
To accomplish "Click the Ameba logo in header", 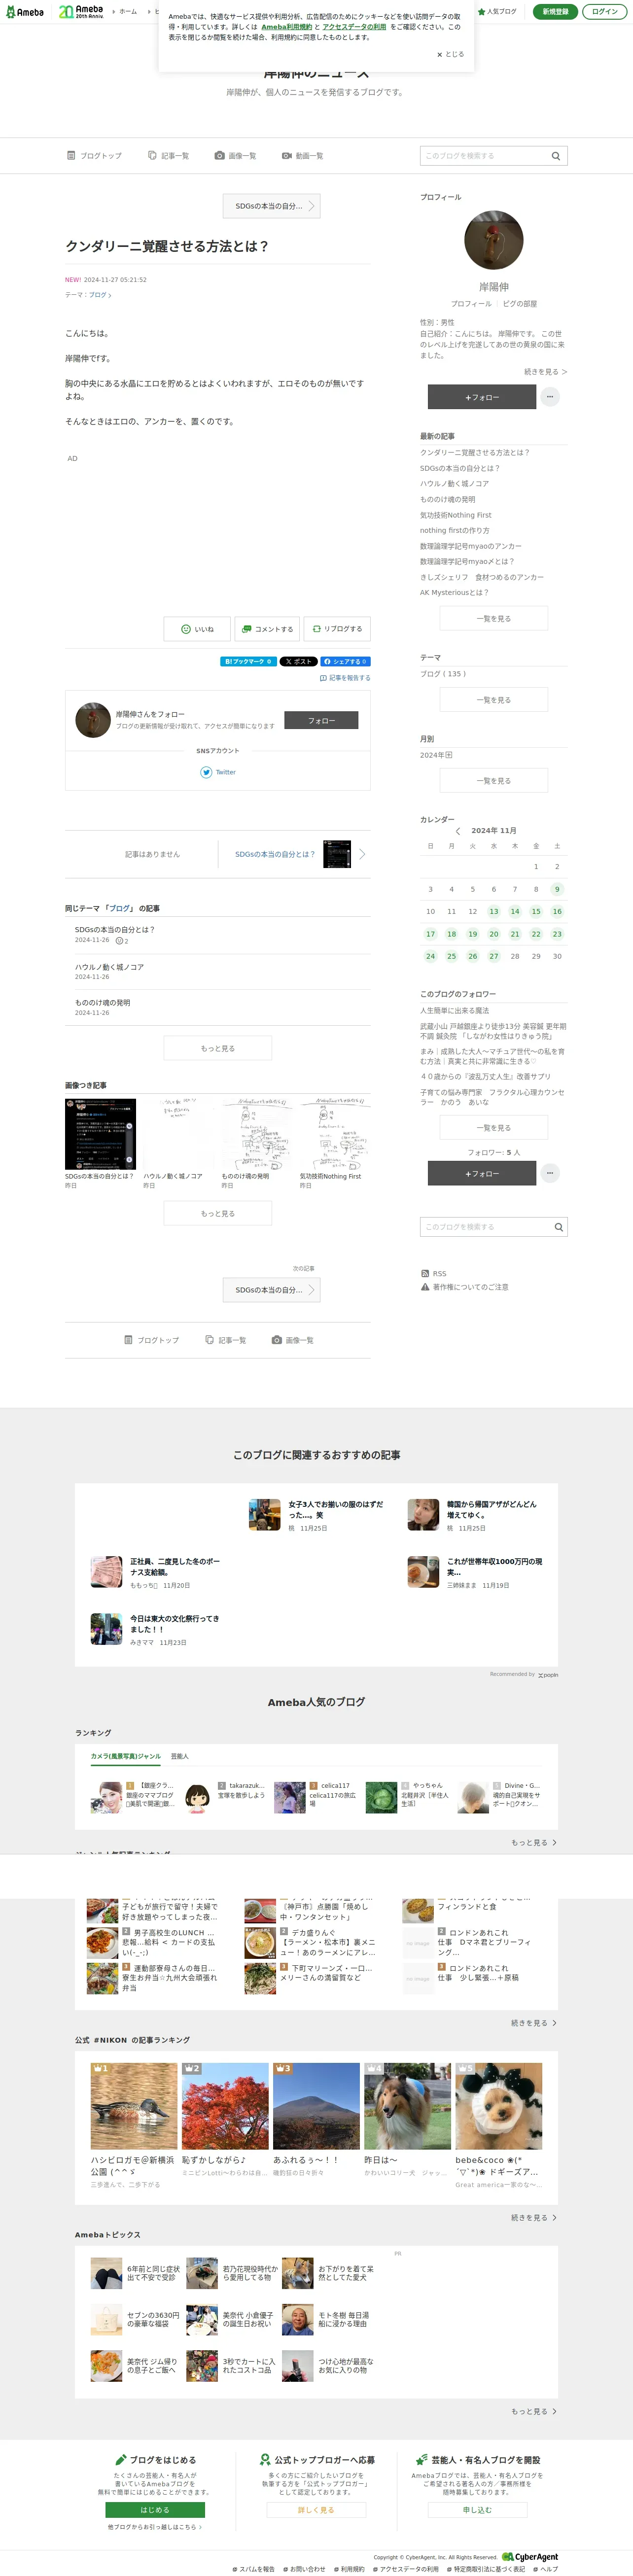I will click(x=24, y=12).
